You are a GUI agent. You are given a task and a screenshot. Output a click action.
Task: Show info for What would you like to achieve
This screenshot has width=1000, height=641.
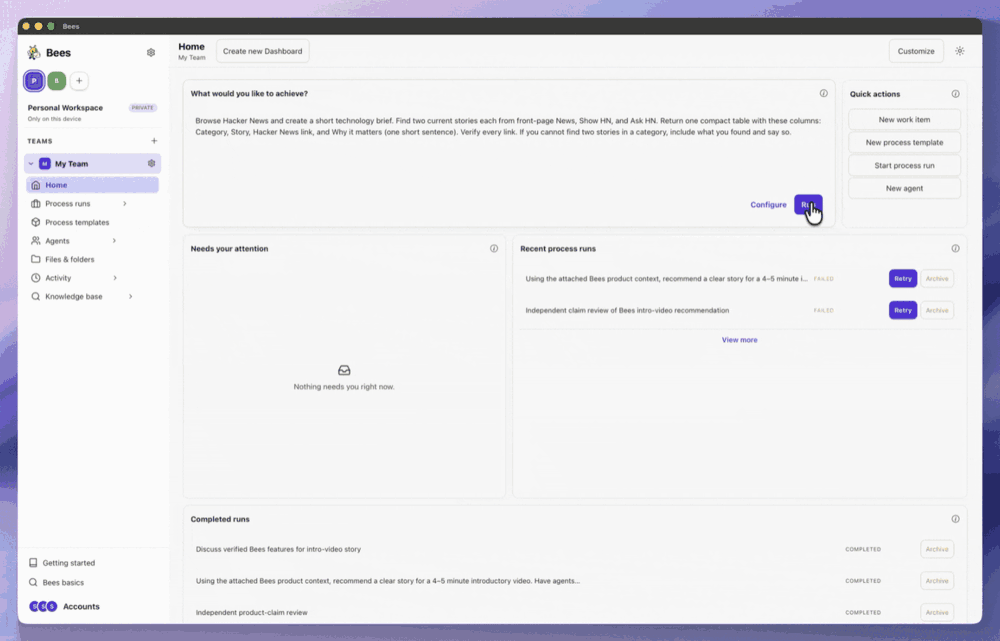pyautogui.click(x=823, y=93)
